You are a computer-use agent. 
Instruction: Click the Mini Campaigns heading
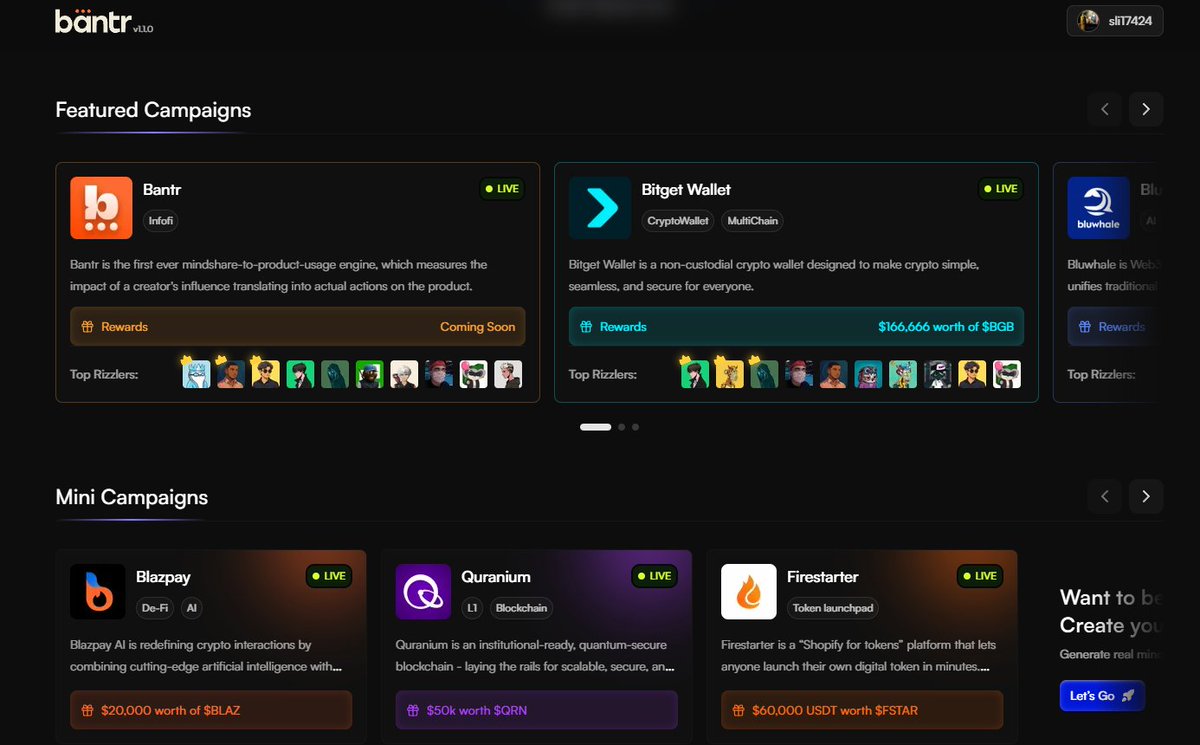click(132, 497)
